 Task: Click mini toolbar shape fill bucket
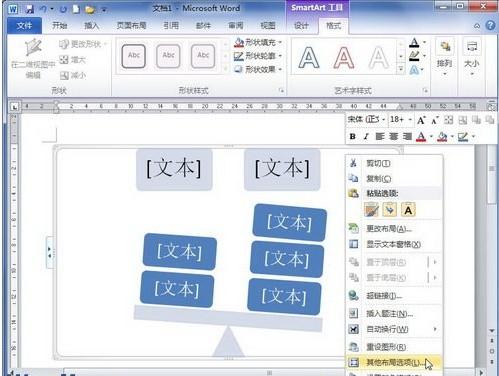pyautogui.click(x=442, y=136)
